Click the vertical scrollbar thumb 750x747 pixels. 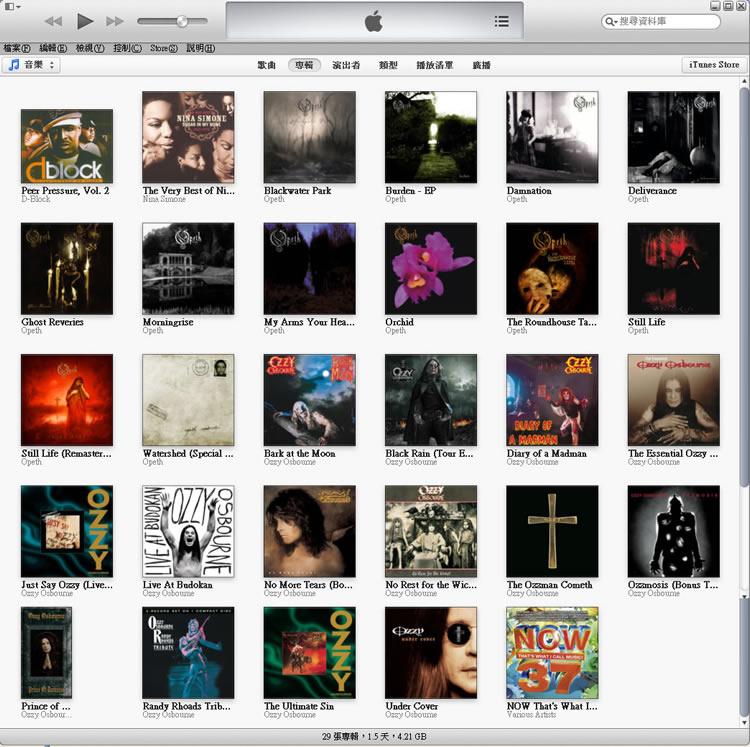coord(744,287)
